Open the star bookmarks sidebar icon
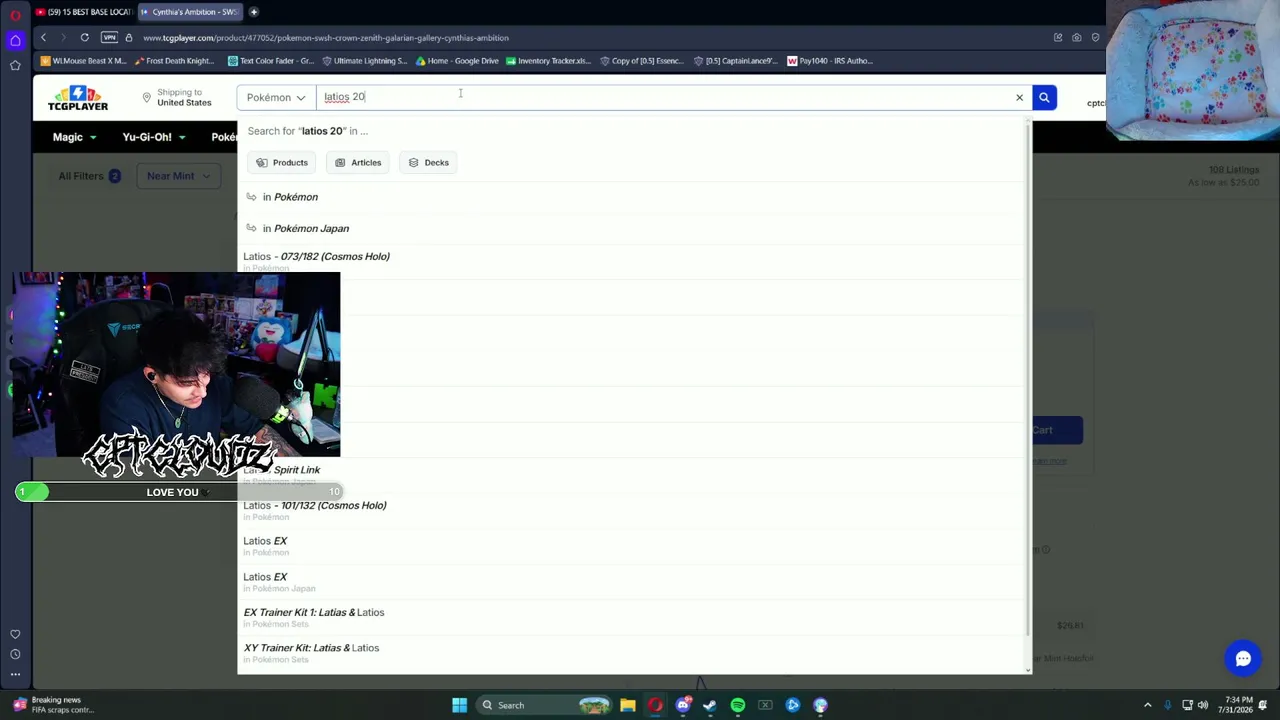This screenshot has width=1280, height=720. (15, 66)
